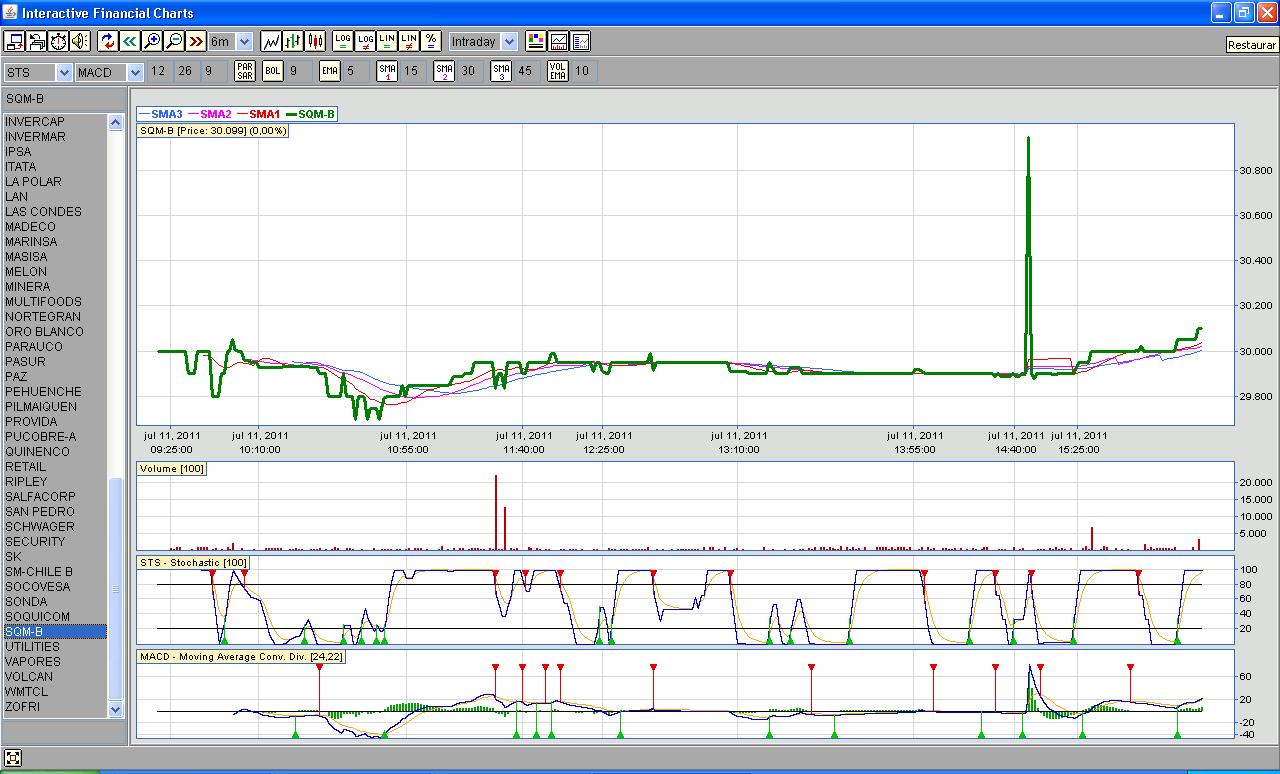Toggle the BOL Bollinger bands indicator

click(273, 71)
